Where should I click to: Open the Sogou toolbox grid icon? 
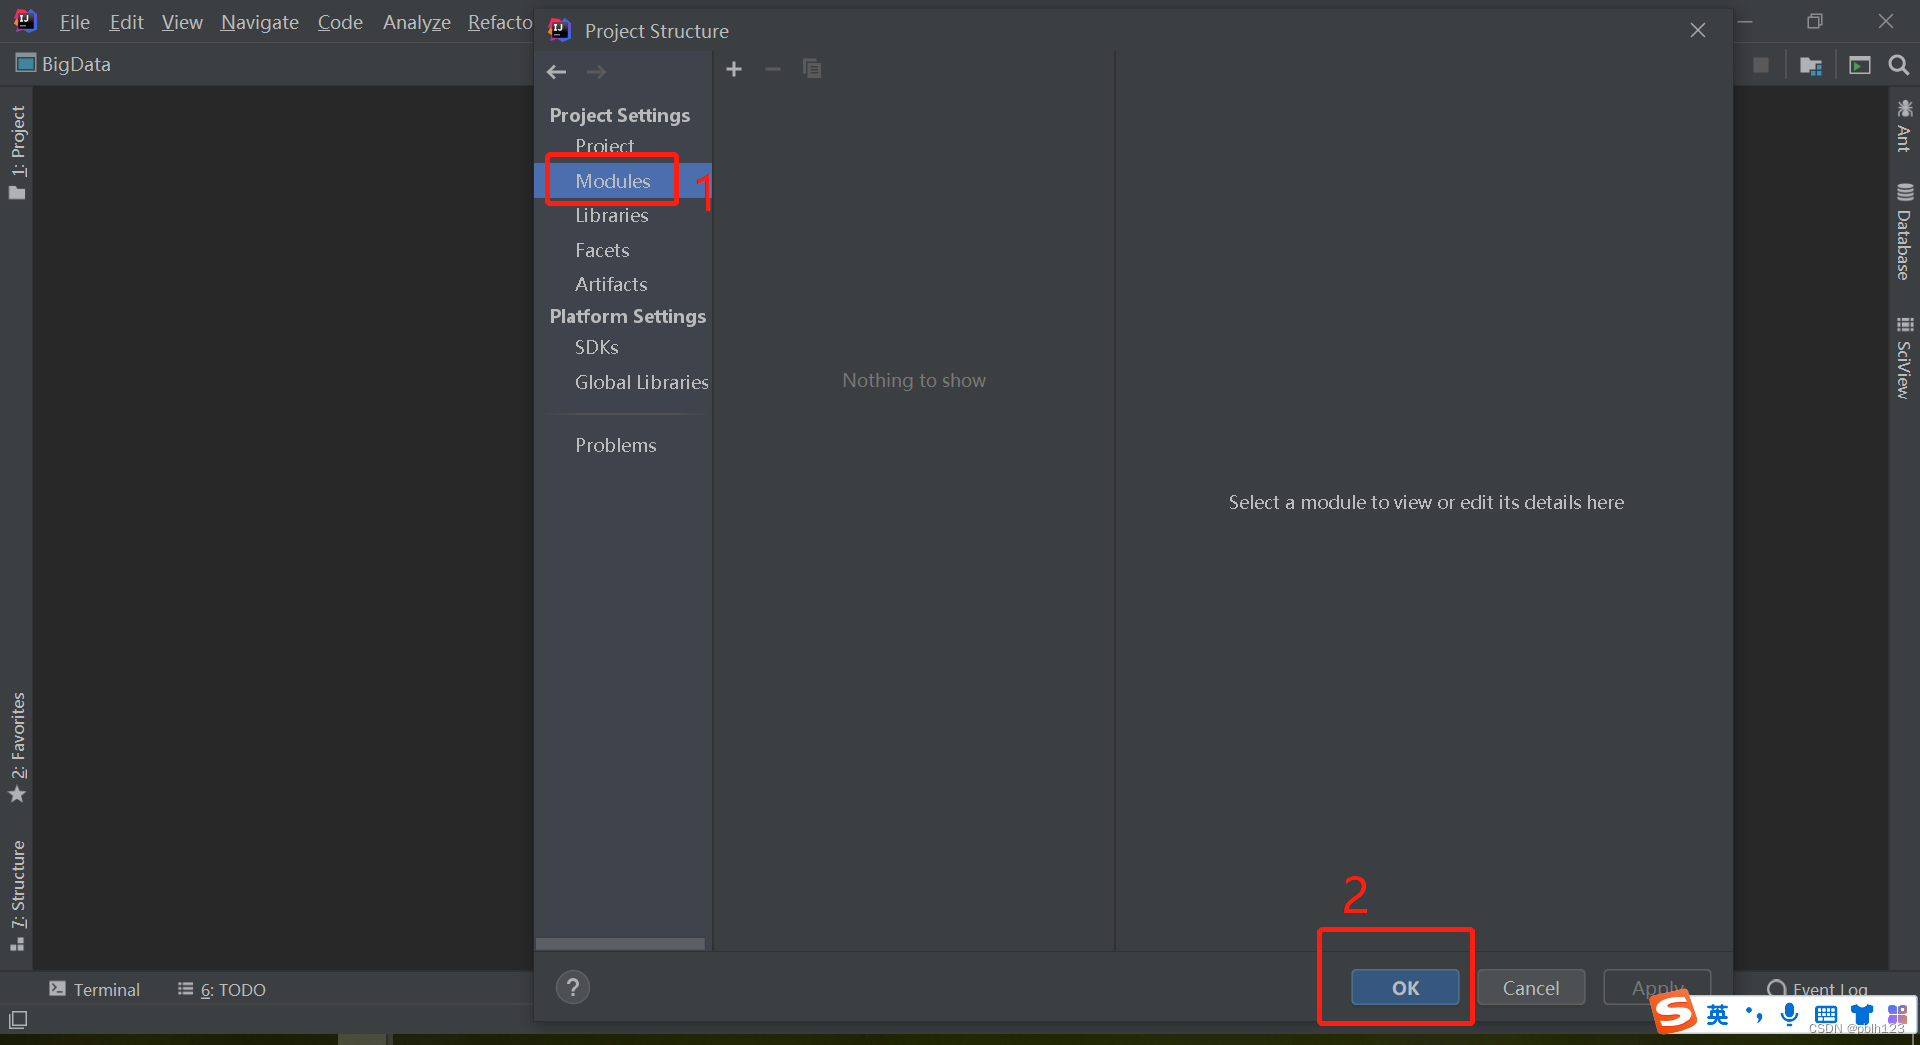pyautogui.click(x=1897, y=1016)
